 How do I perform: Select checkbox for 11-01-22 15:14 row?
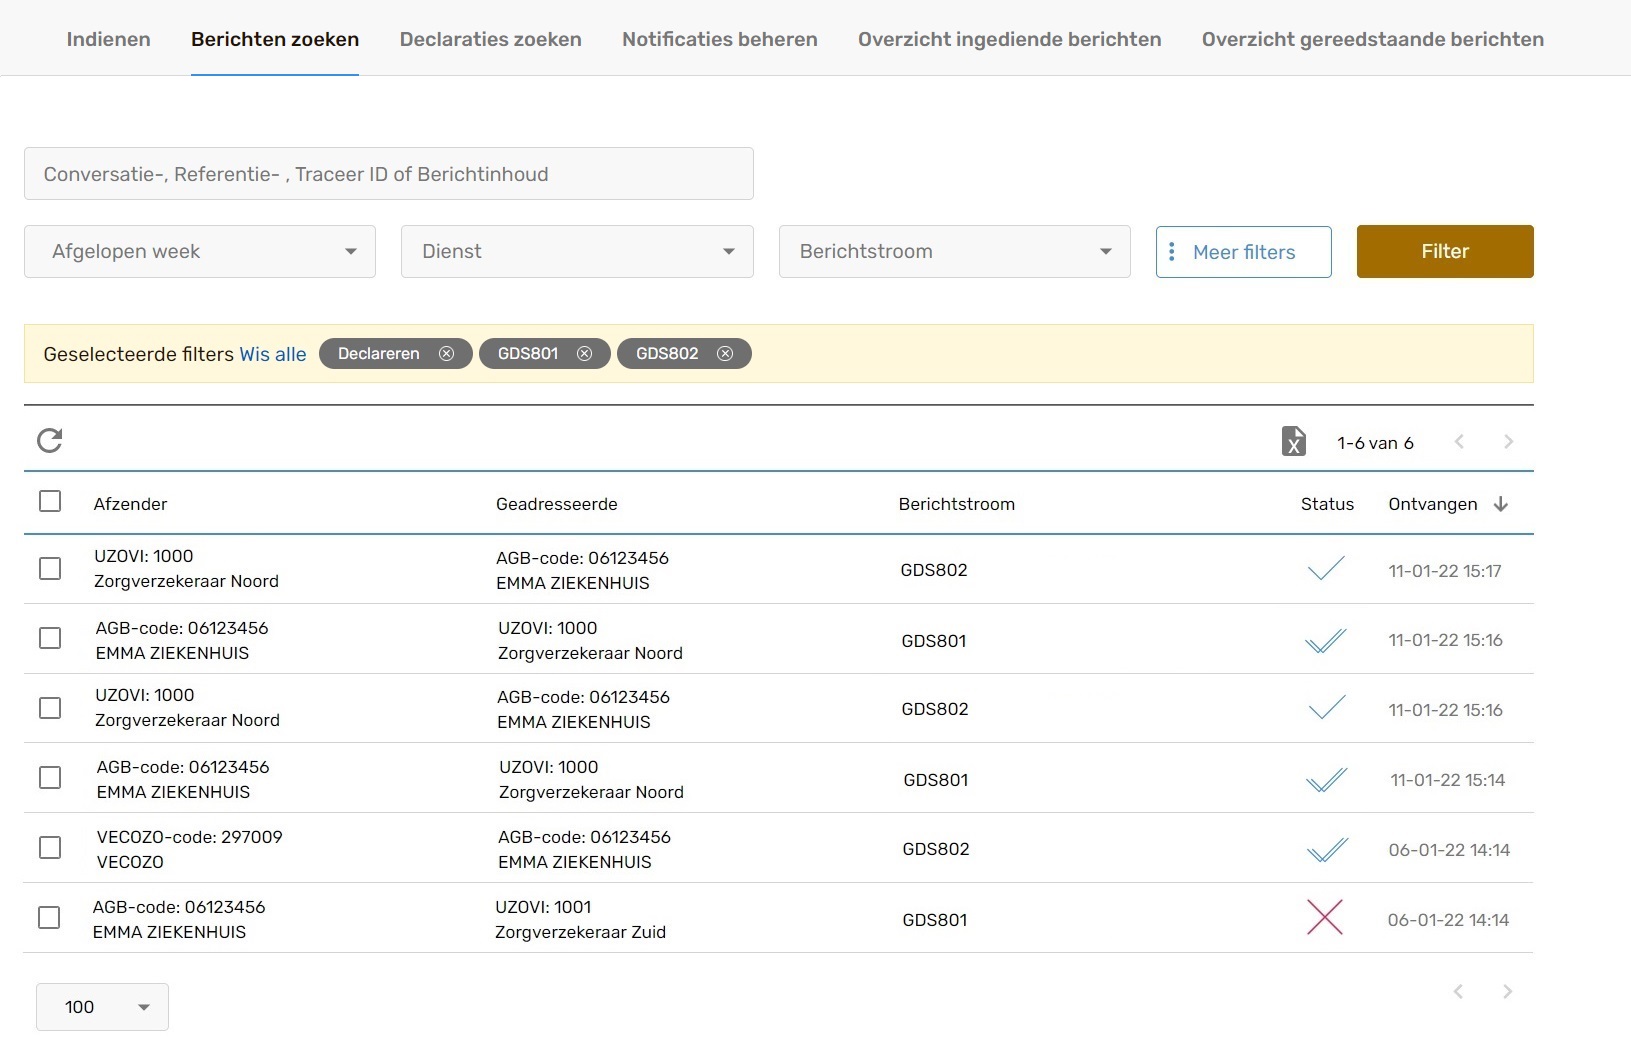pyautogui.click(x=50, y=778)
